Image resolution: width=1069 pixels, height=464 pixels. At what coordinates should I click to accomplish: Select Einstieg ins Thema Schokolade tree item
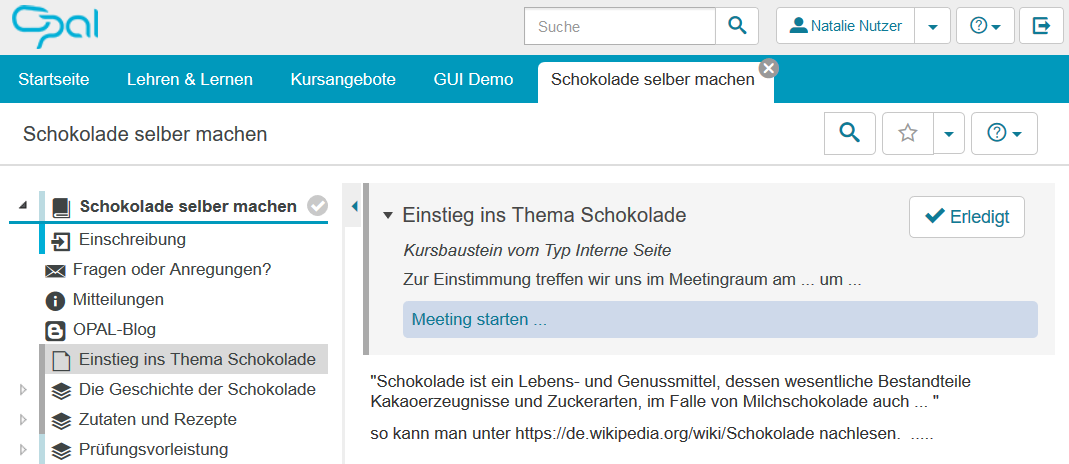pyautogui.click(x=197, y=359)
